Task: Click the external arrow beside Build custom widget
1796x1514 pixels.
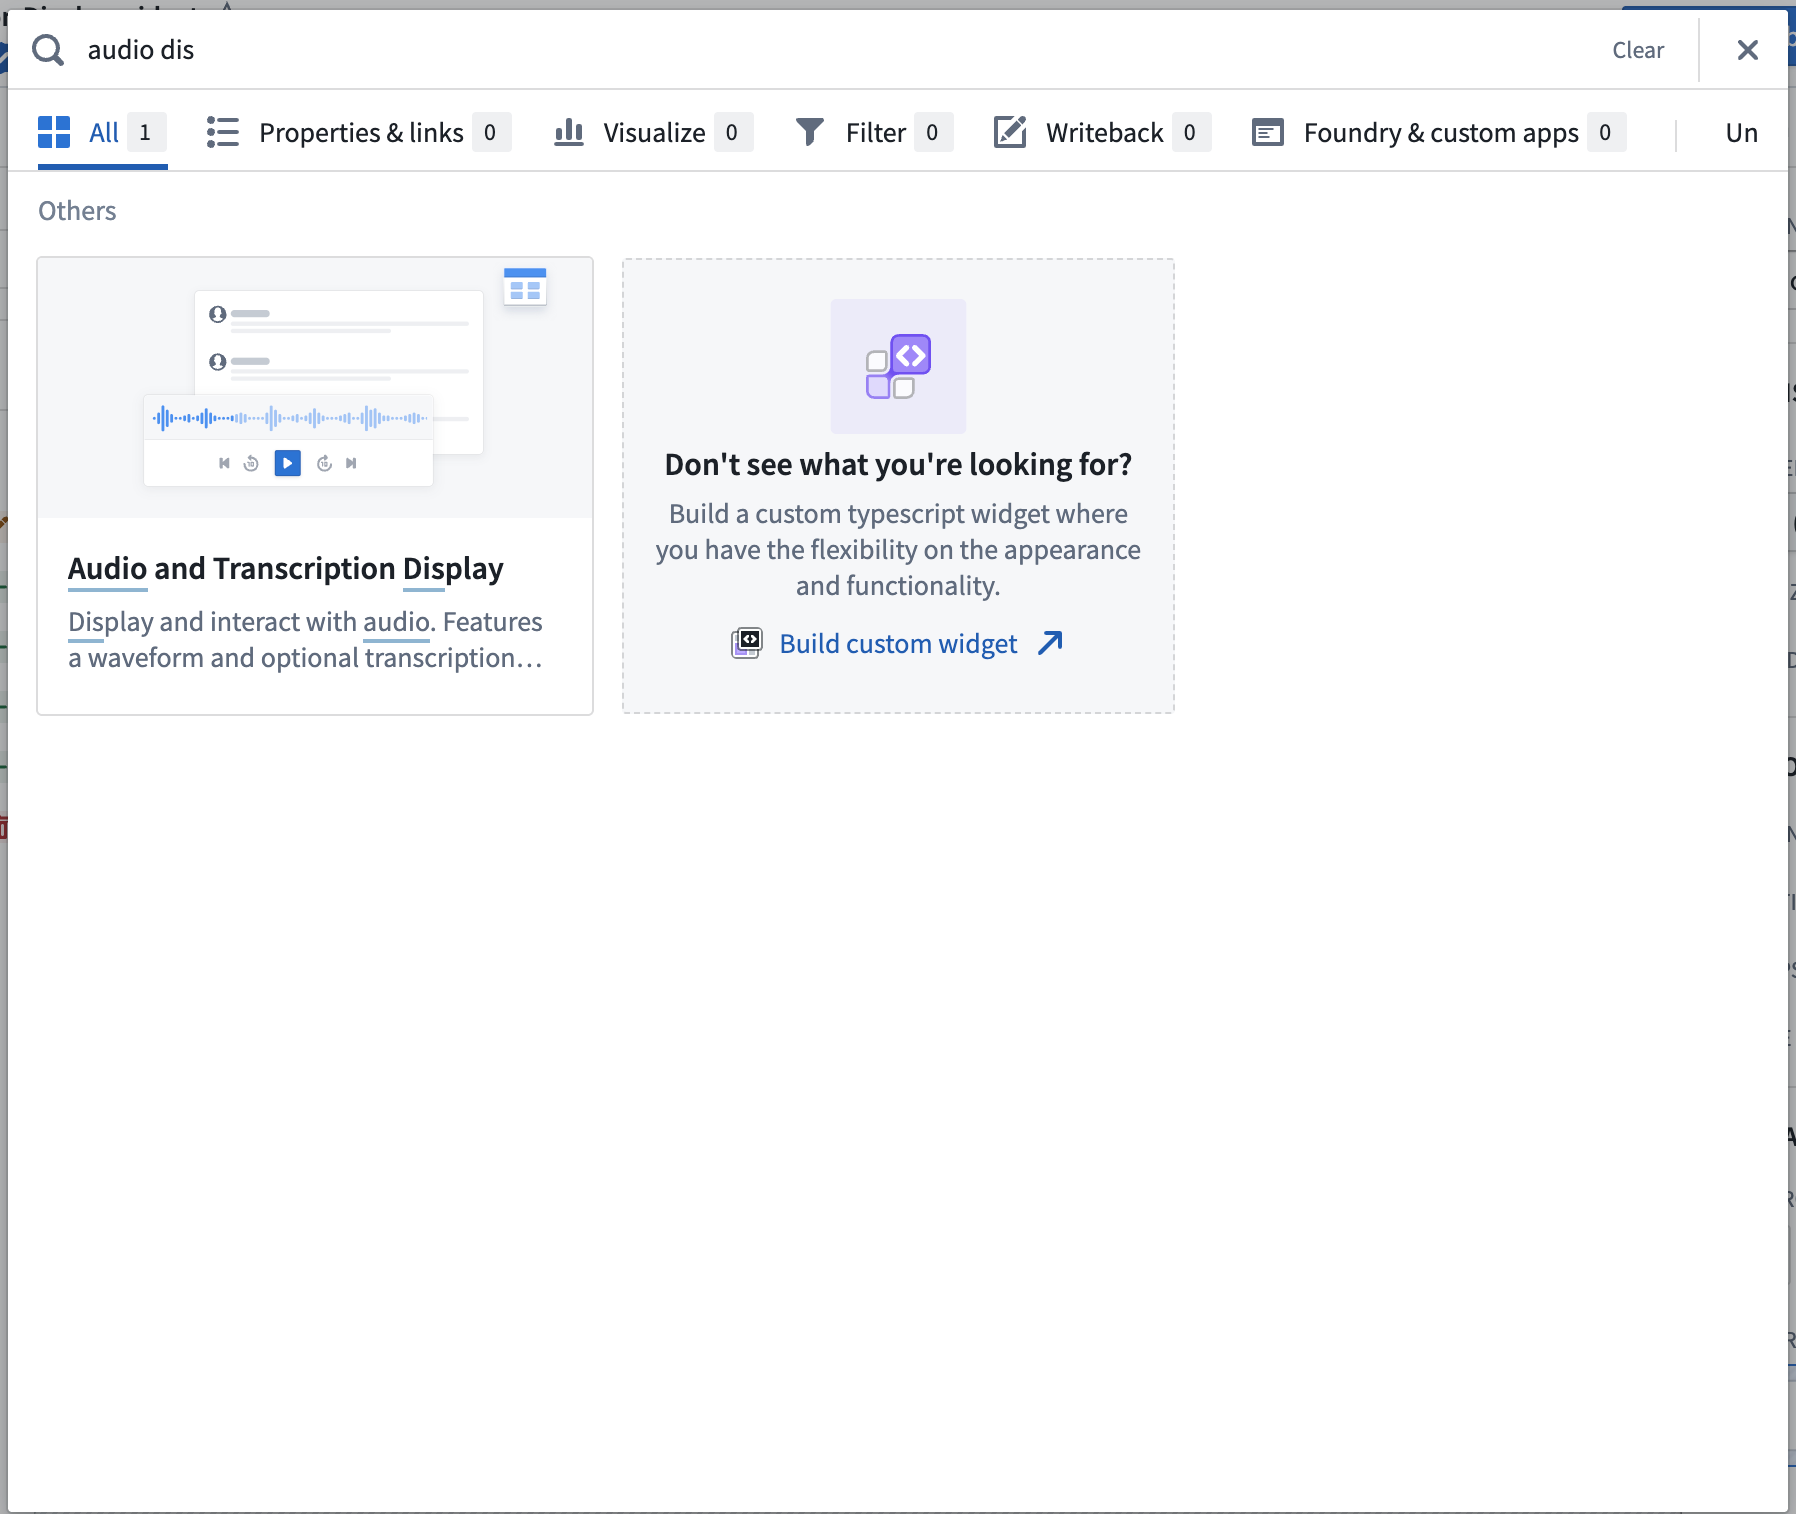Action: coord(1050,643)
